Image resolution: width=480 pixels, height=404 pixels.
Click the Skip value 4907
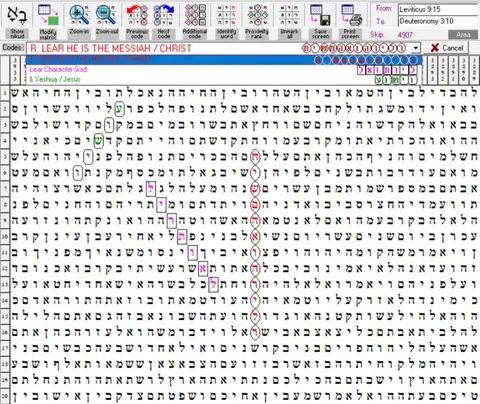[405, 35]
